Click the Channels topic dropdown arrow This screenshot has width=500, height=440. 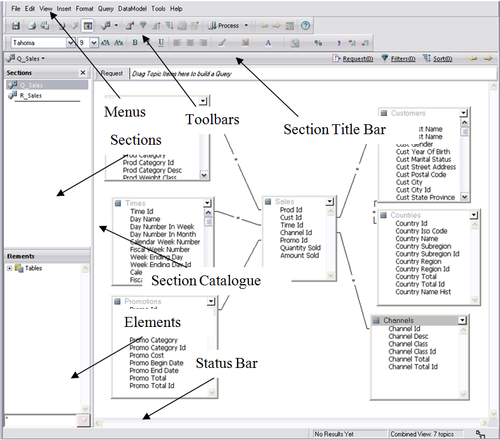point(462,320)
